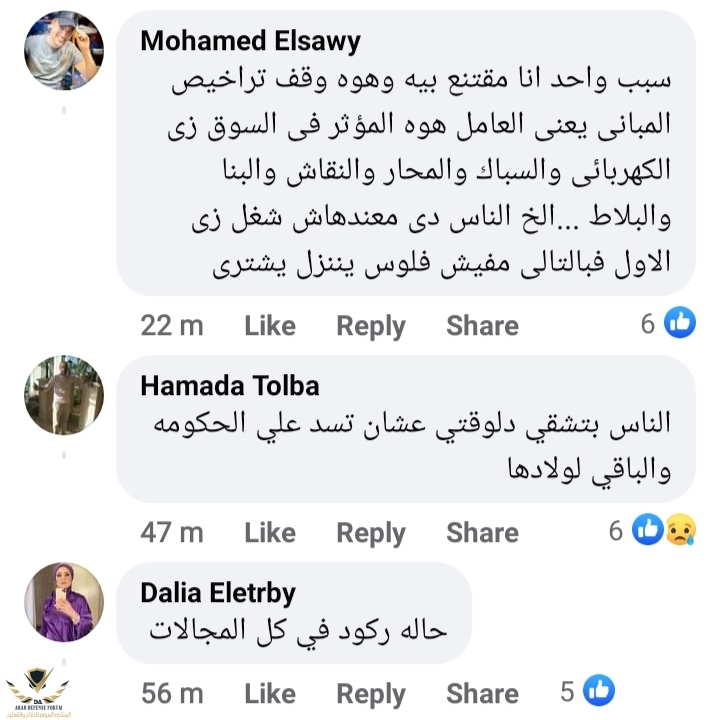Open Mohamed Elsawy's profile picture
This screenshot has height=720, width=720.
[x=64, y=50]
